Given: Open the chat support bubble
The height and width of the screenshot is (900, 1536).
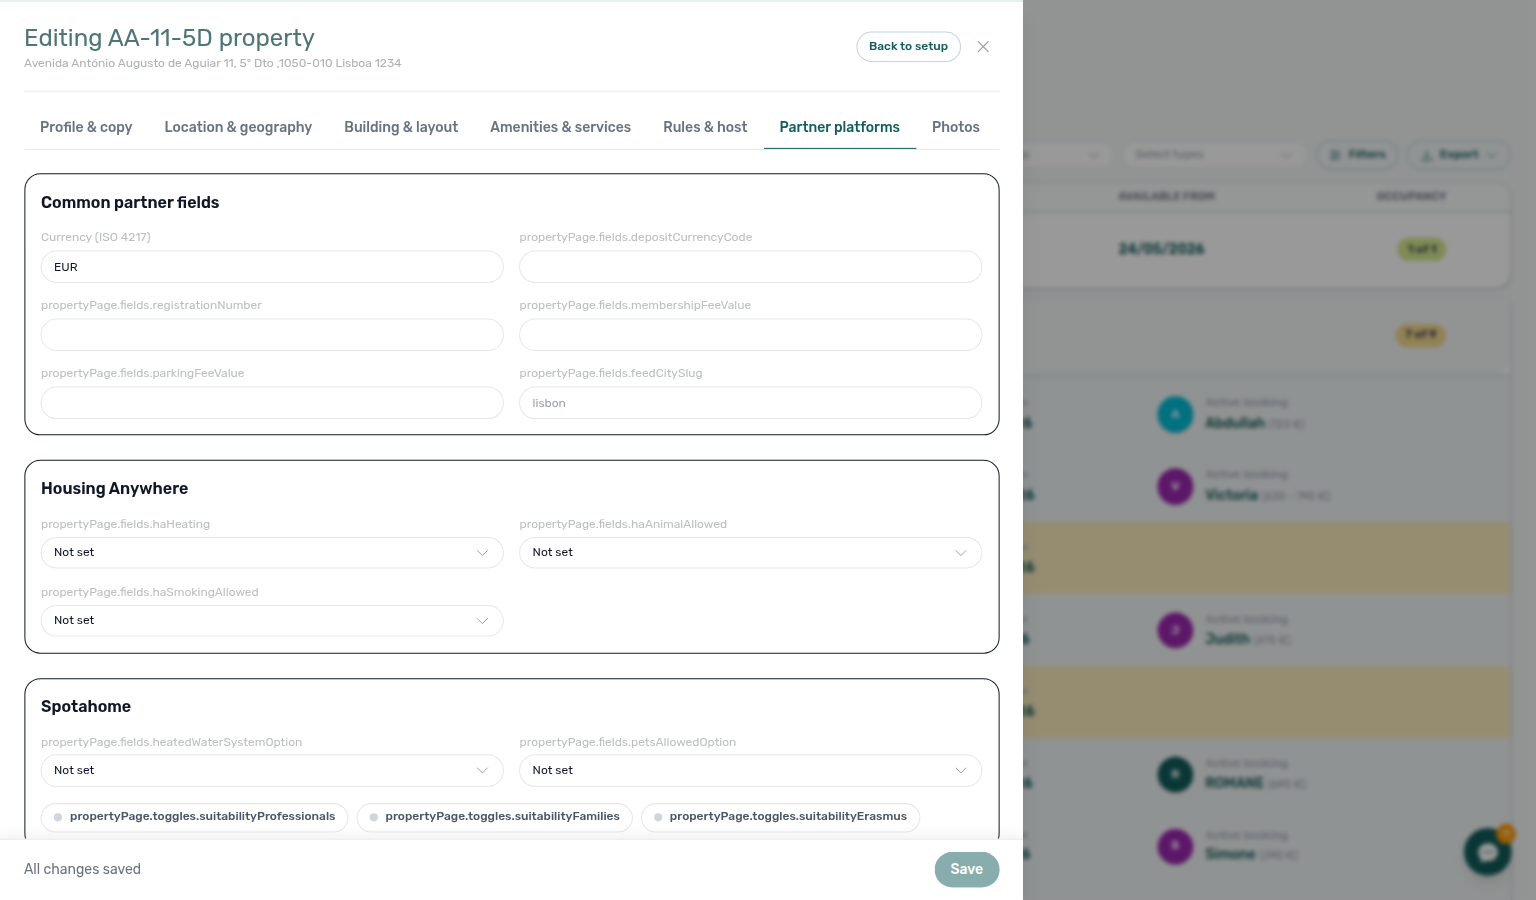Looking at the screenshot, I should pyautogui.click(x=1487, y=852).
